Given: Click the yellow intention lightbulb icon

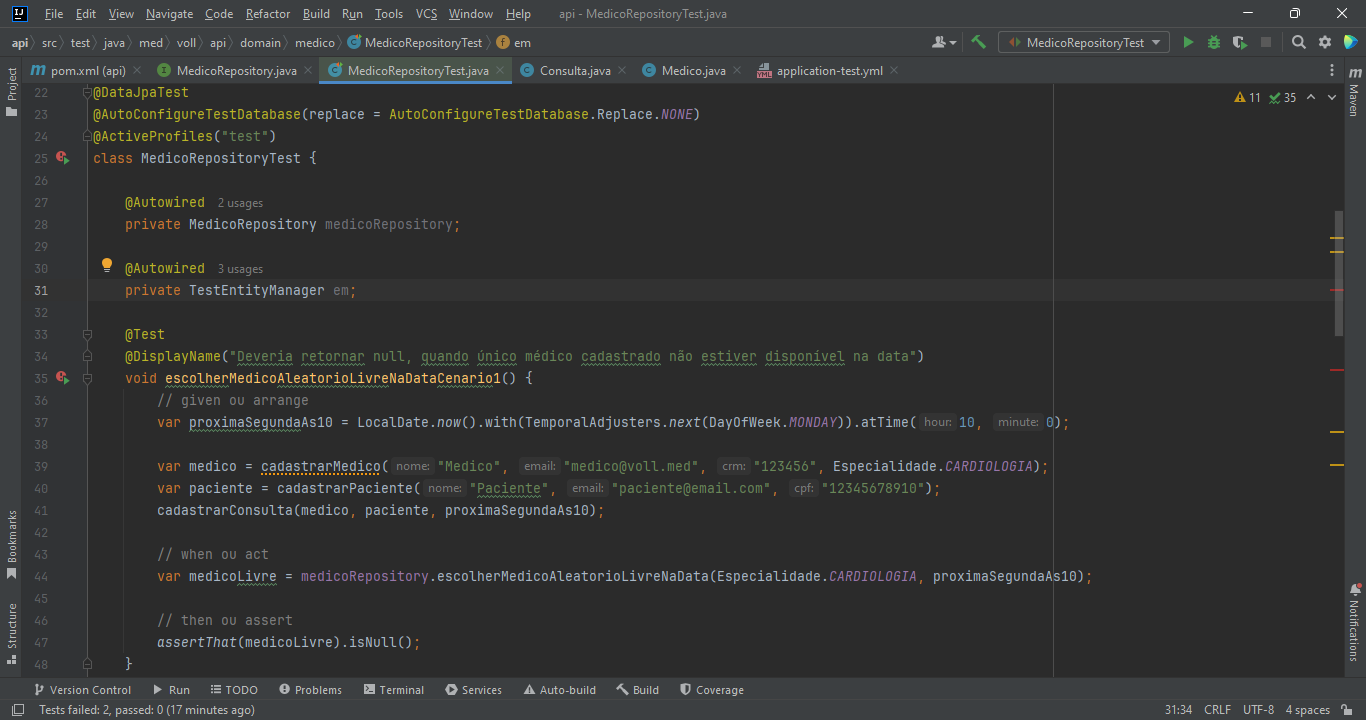Looking at the screenshot, I should (107, 266).
